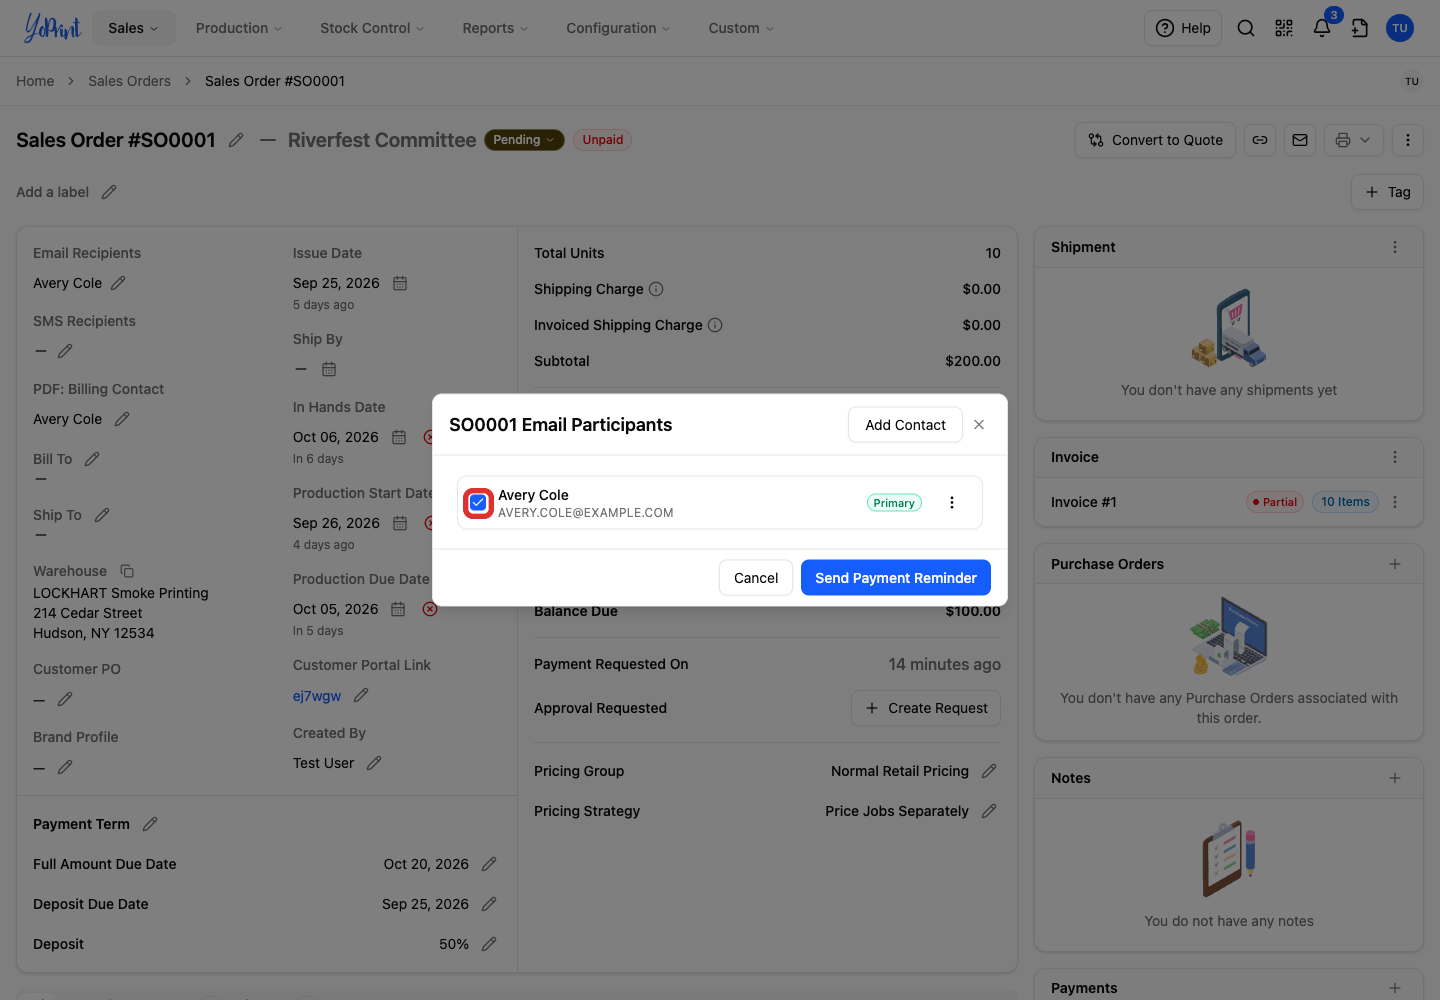1440x1000 pixels.
Task: Edit the Pricing Group value
Action: (x=989, y=771)
